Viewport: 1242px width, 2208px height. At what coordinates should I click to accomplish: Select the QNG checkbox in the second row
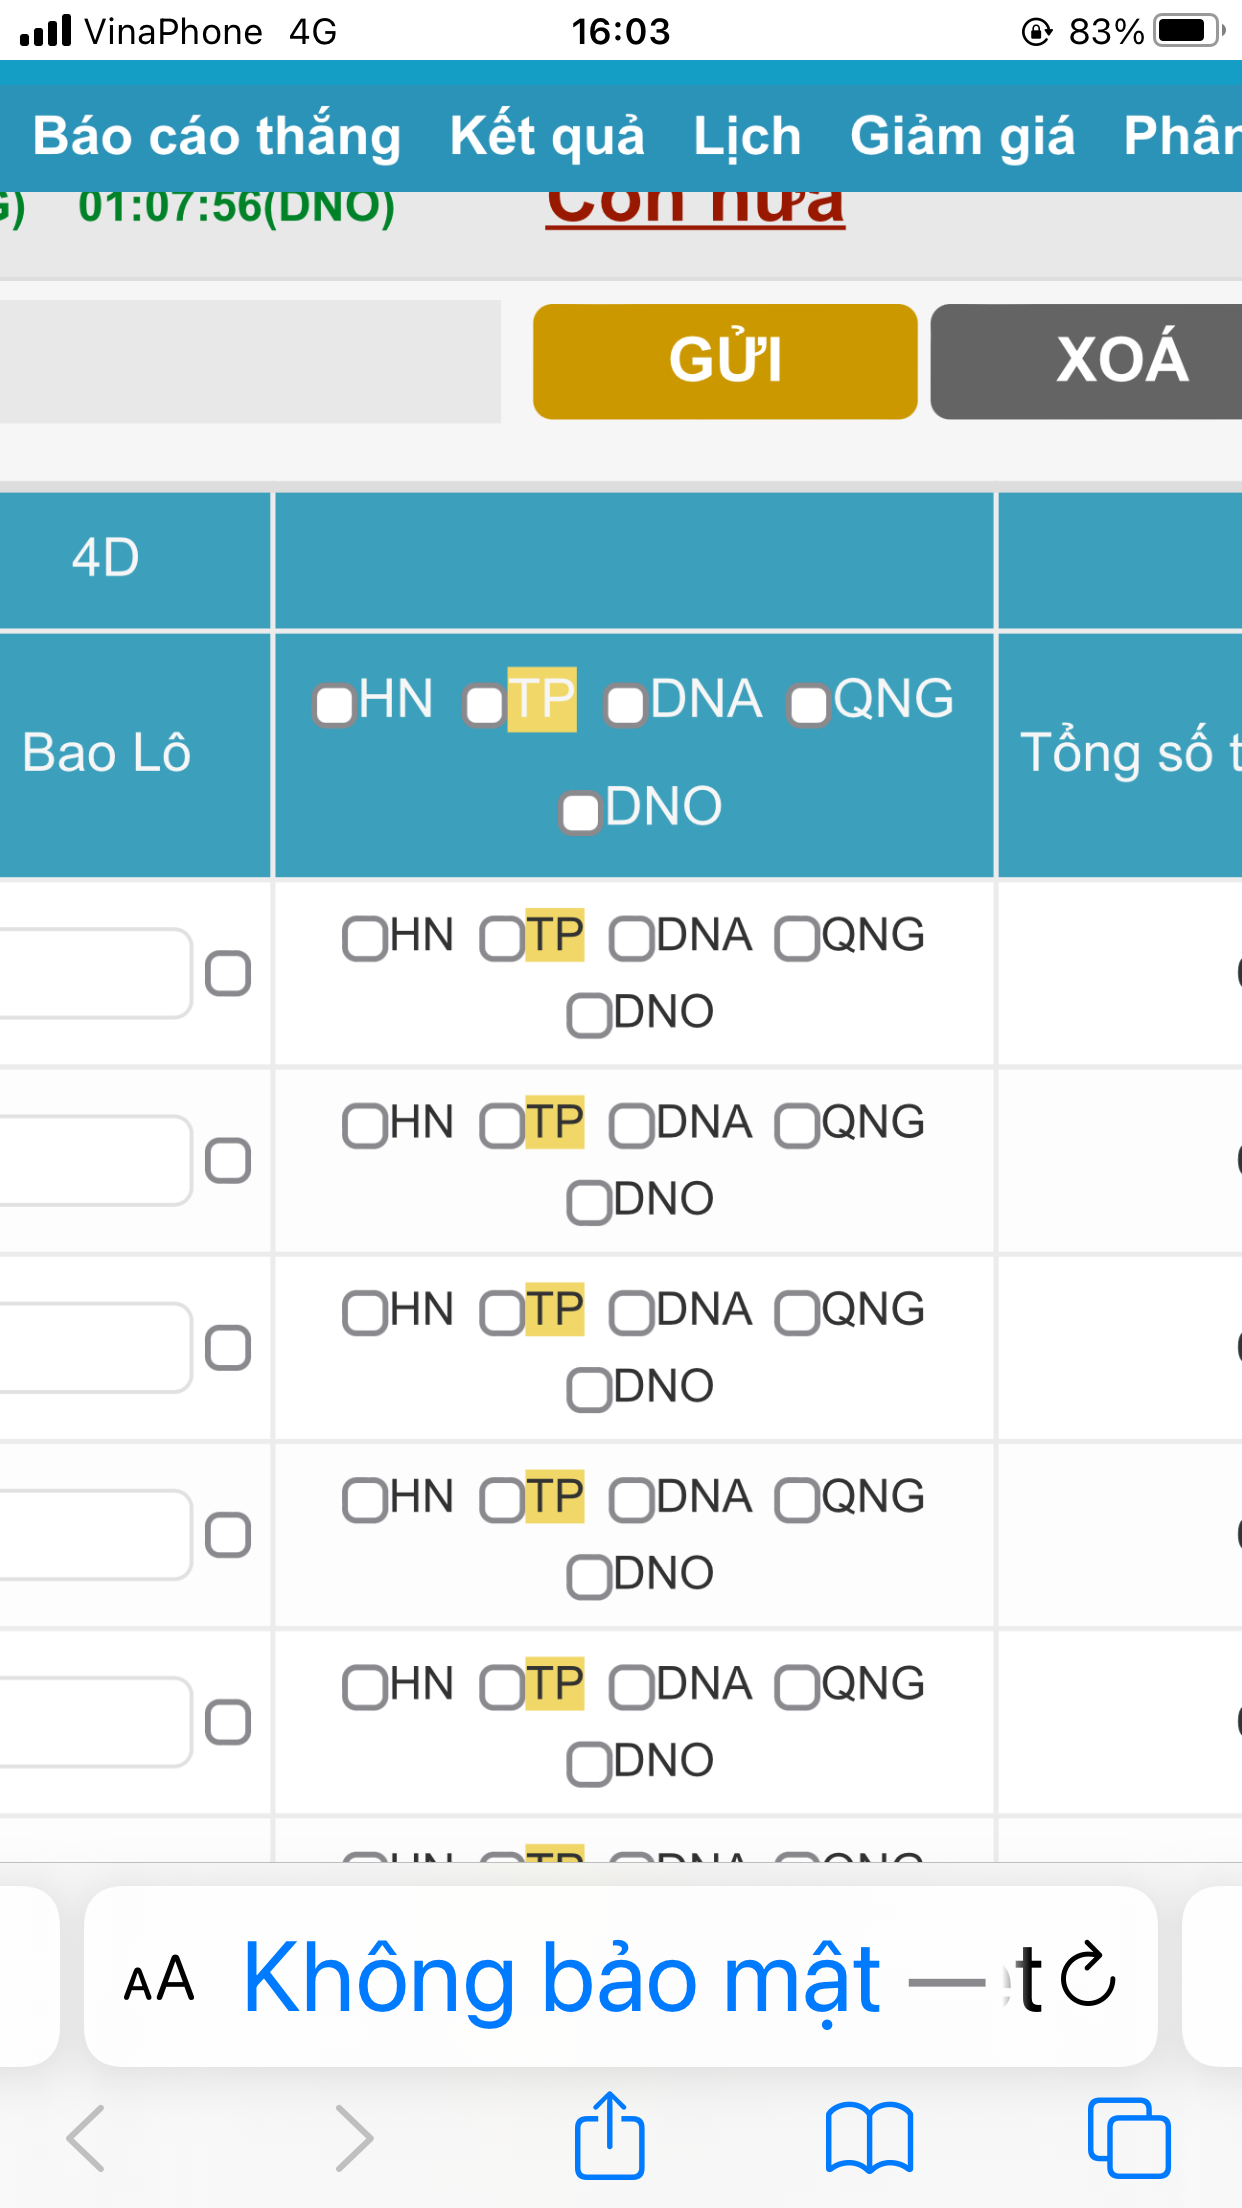[798, 1125]
